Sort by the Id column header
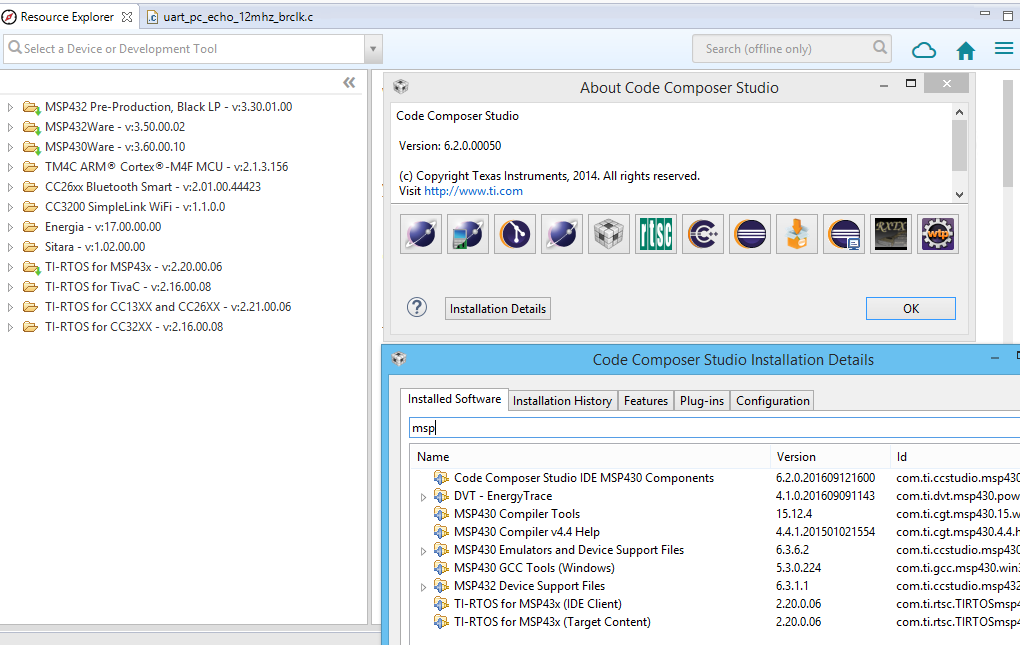This screenshot has width=1020, height=645. [x=955, y=456]
